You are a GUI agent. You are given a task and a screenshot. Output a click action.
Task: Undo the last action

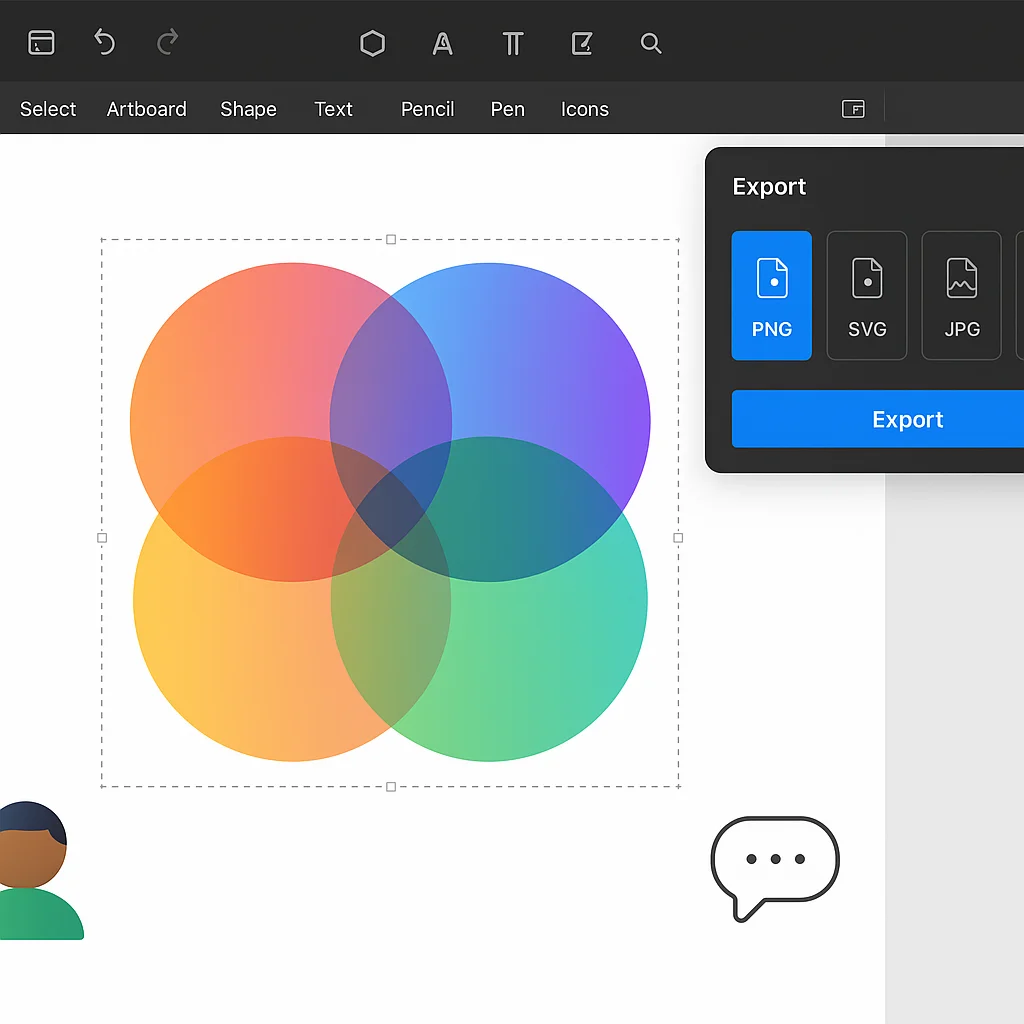104,43
